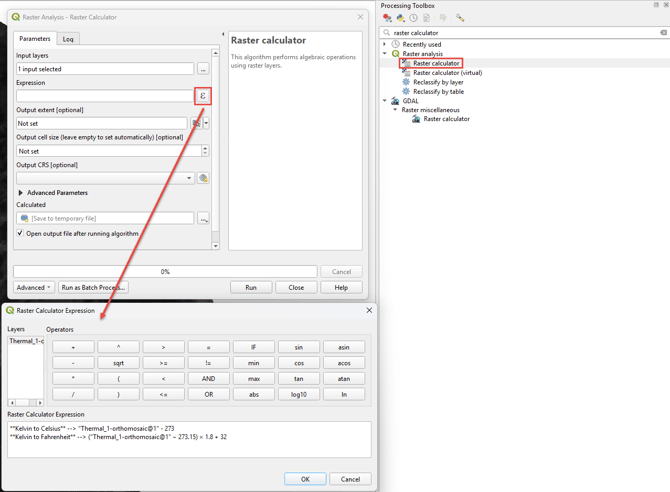Select Reclassify by layer algorithm
The width and height of the screenshot is (670, 492).
pyautogui.click(x=438, y=82)
